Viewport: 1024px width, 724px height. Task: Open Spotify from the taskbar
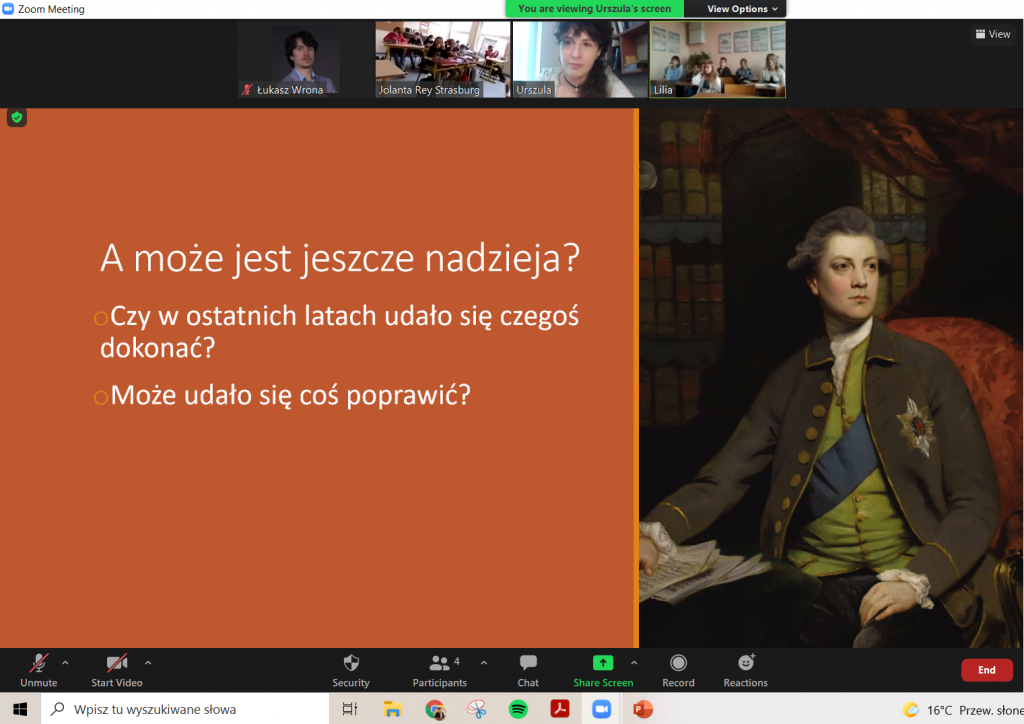(x=518, y=709)
